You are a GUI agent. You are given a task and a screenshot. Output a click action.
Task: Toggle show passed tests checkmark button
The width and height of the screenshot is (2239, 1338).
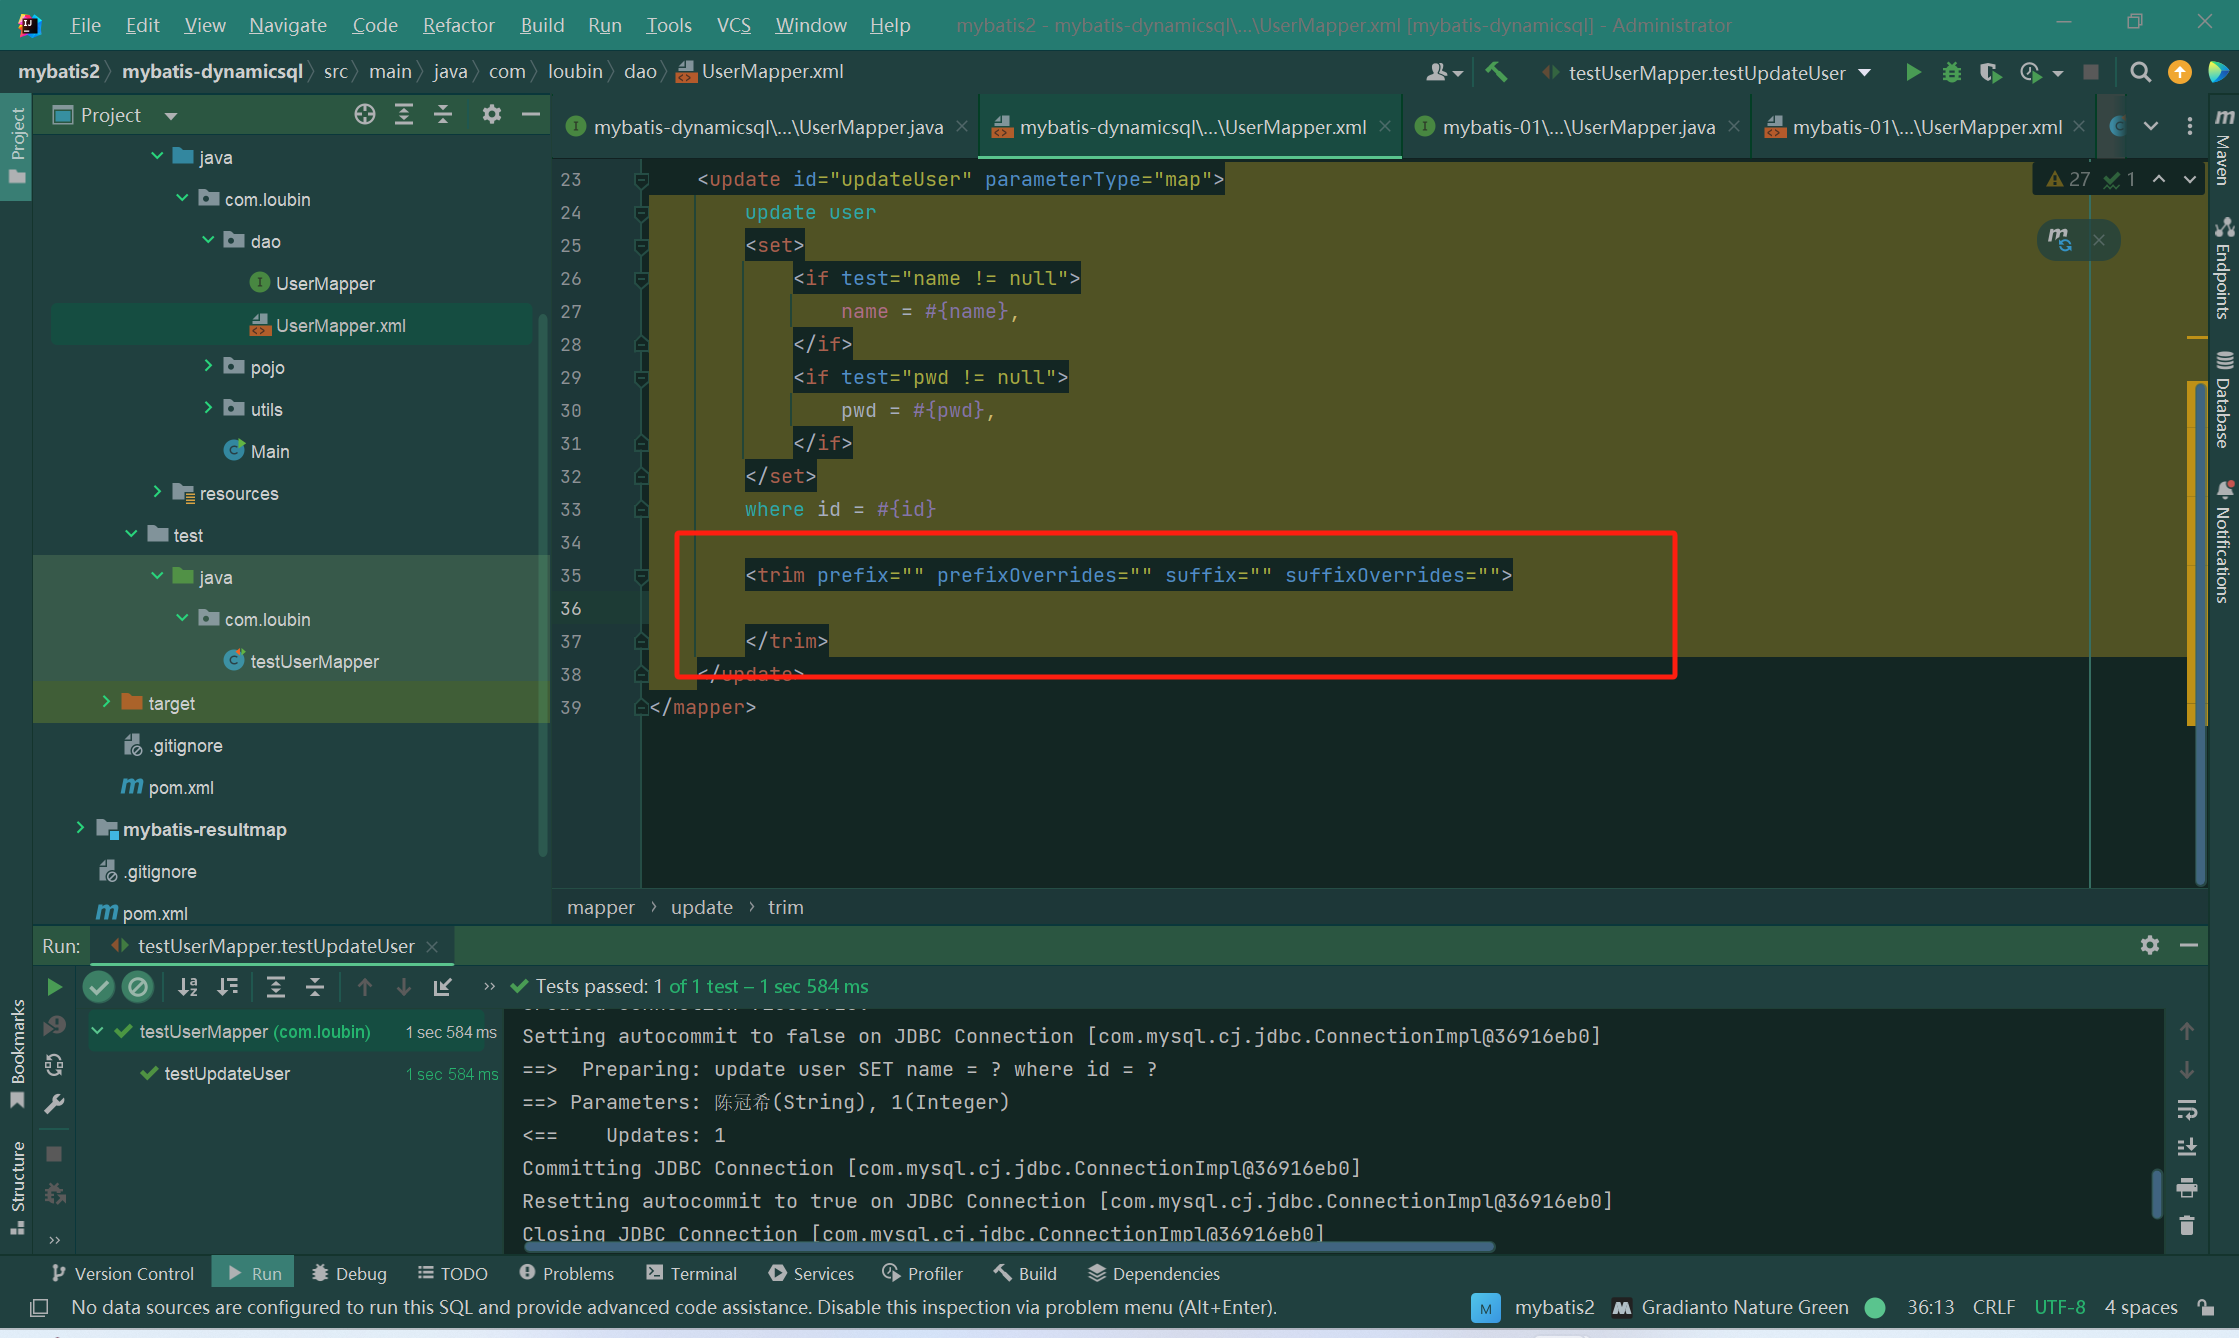coord(98,987)
